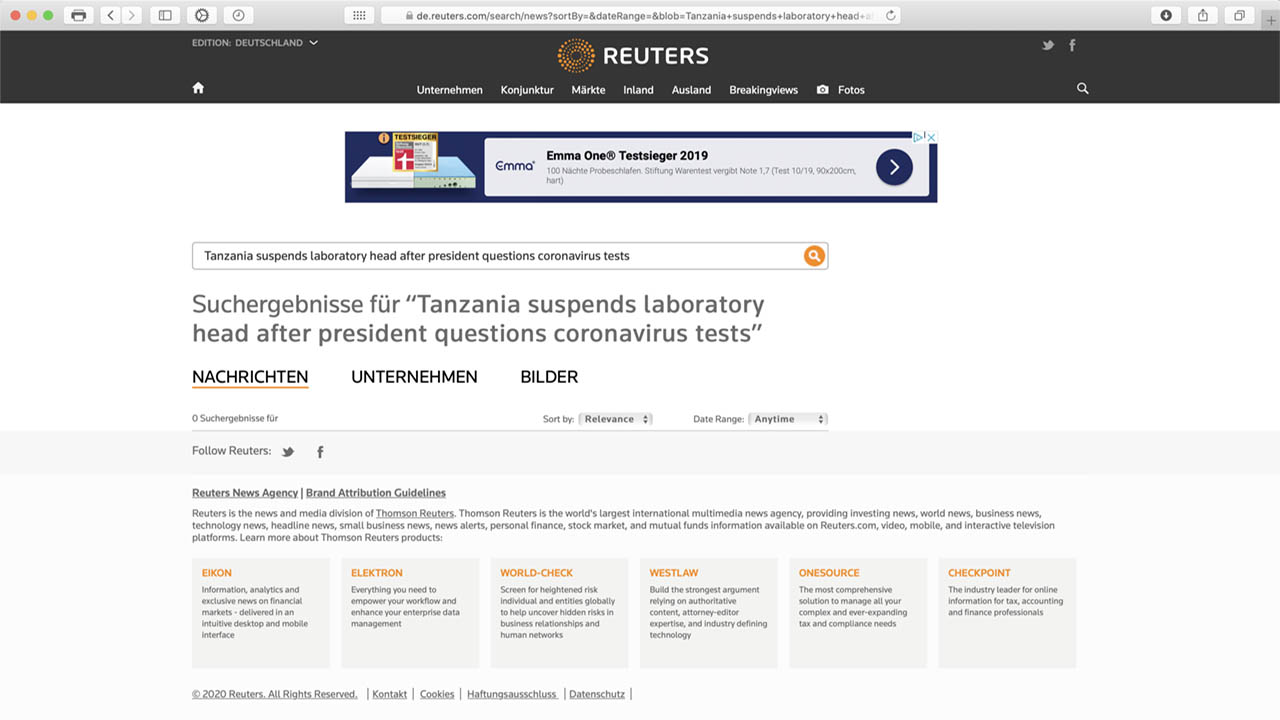The width and height of the screenshot is (1280, 720).
Task: Open the Datenschutz footer link
Action: pos(597,694)
